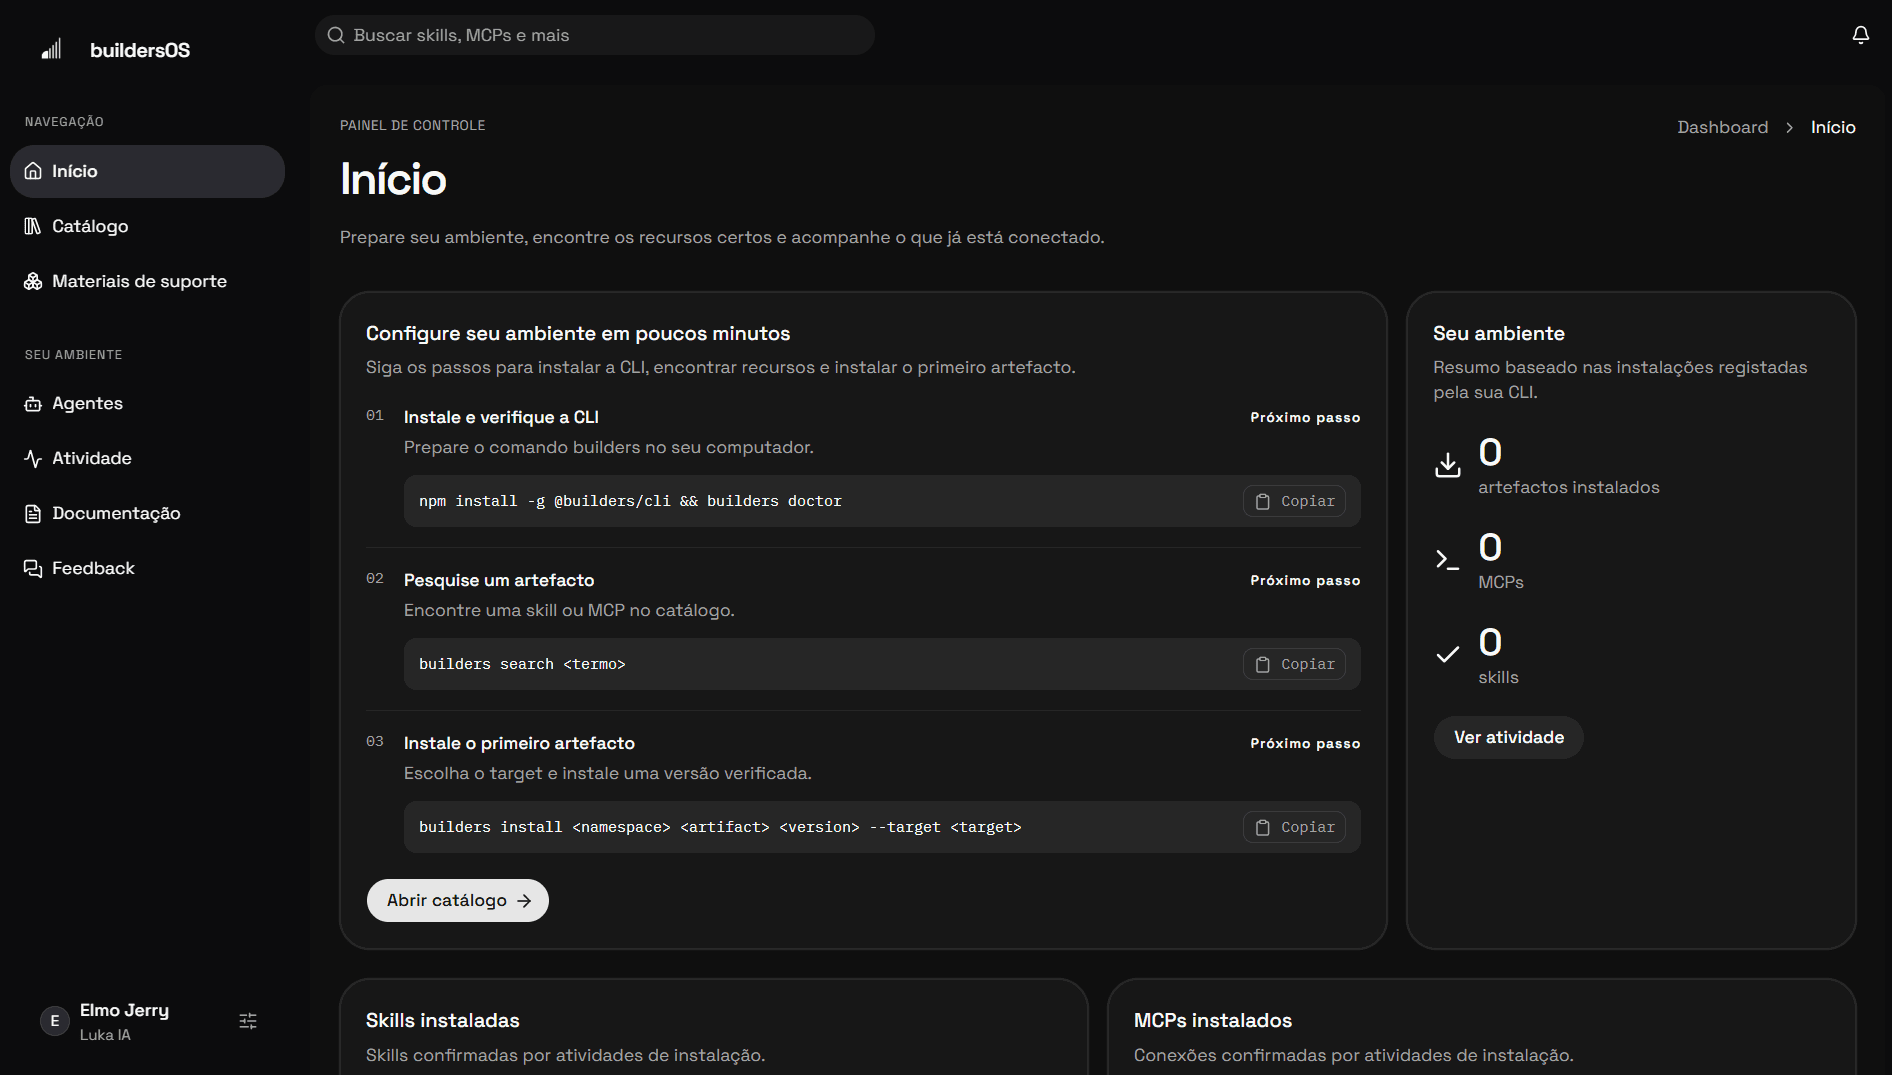The image size is (1892, 1075).
Task: Open Catálogo in the sidebar
Action: coord(147,226)
